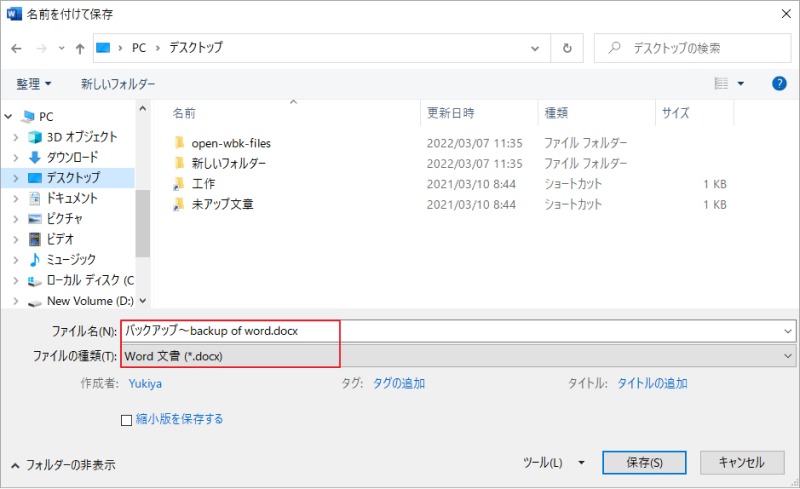Expand the ドキュメント tree node

pos(16,199)
